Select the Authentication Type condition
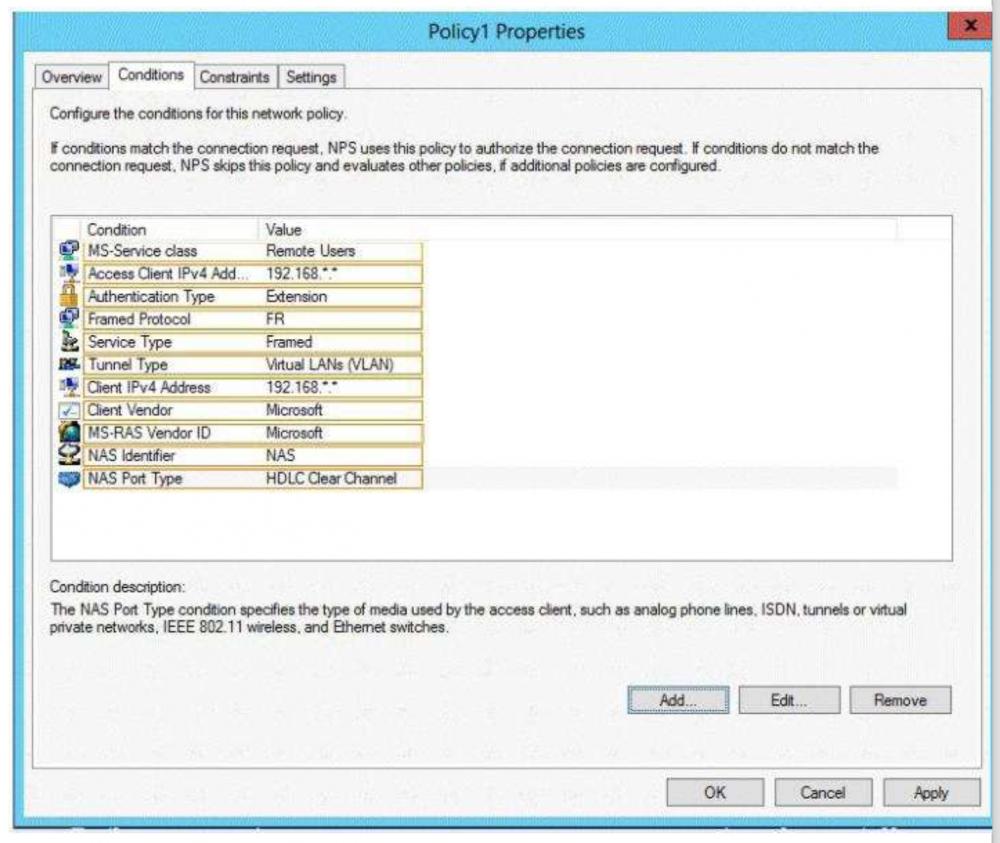Image resolution: width=1000 pixels, height=843 pixels. point(253,297)
